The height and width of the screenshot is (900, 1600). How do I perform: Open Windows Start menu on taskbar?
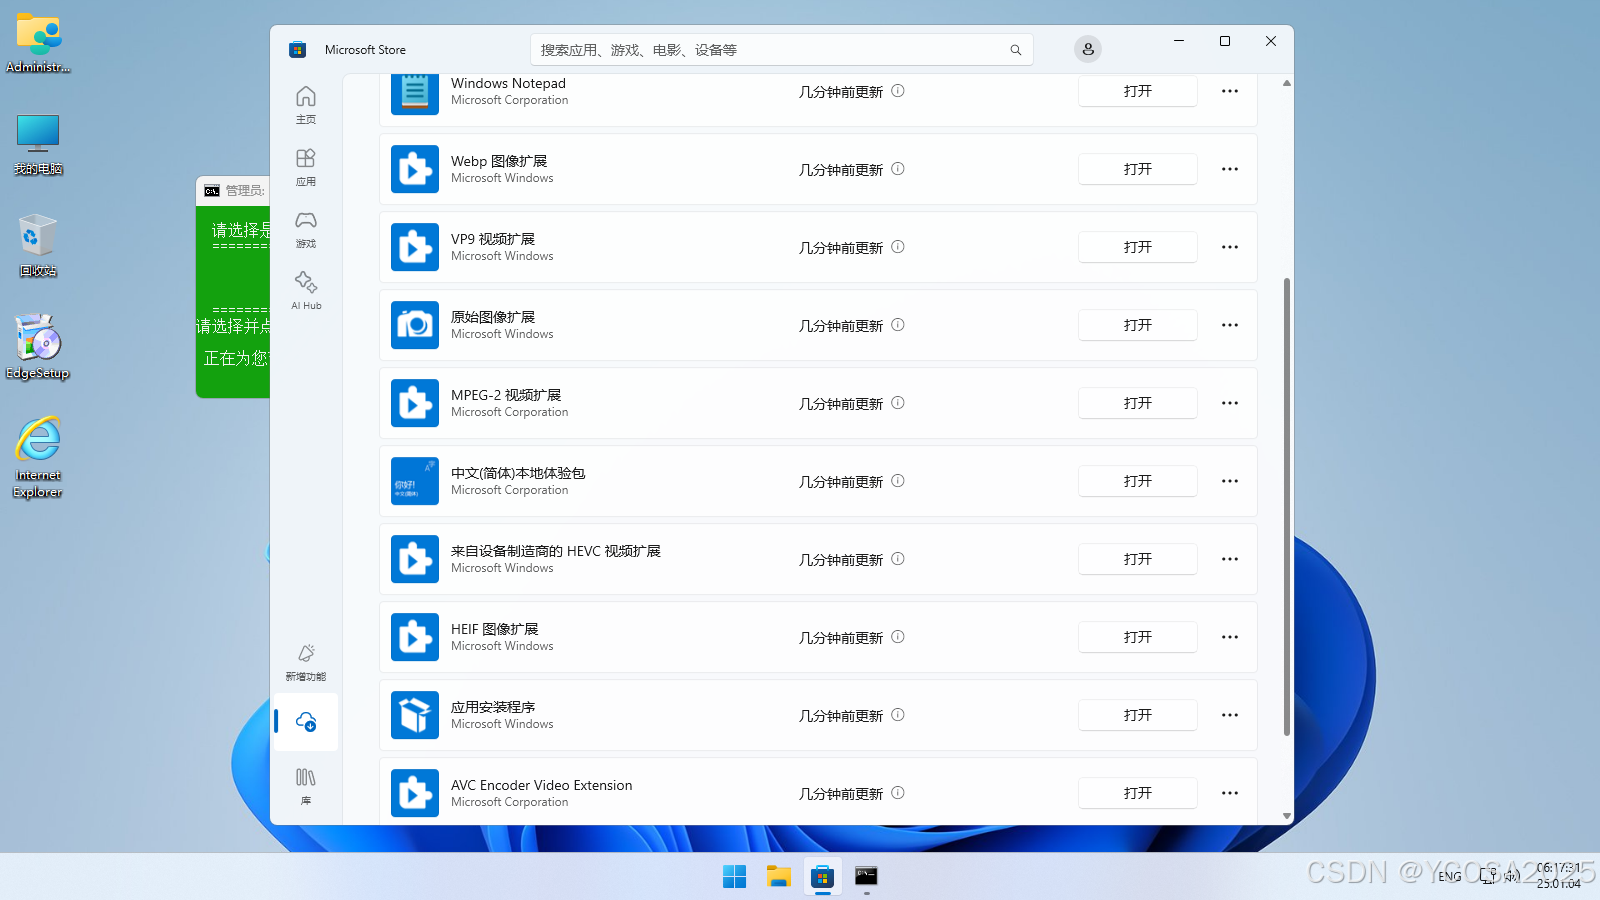[x=735, y=877]
